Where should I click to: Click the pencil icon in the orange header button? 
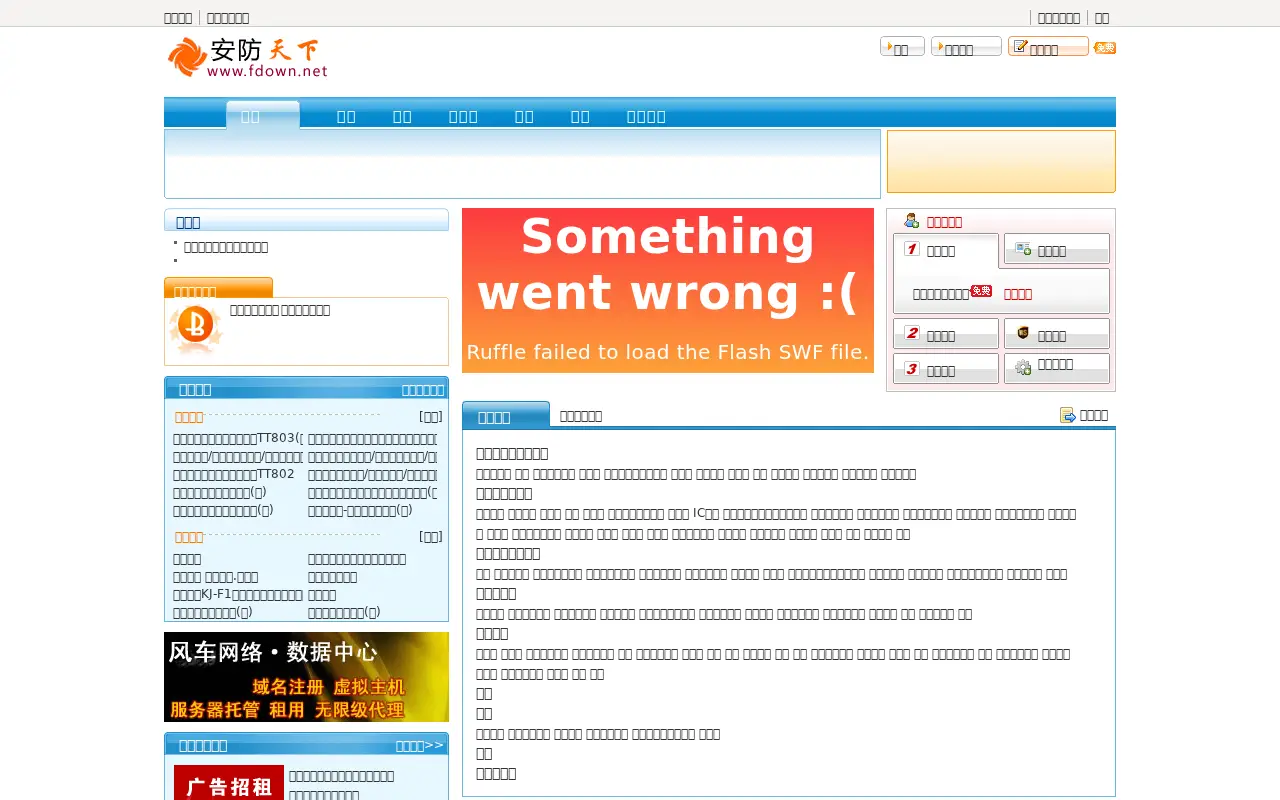(x=1020, y=47)
